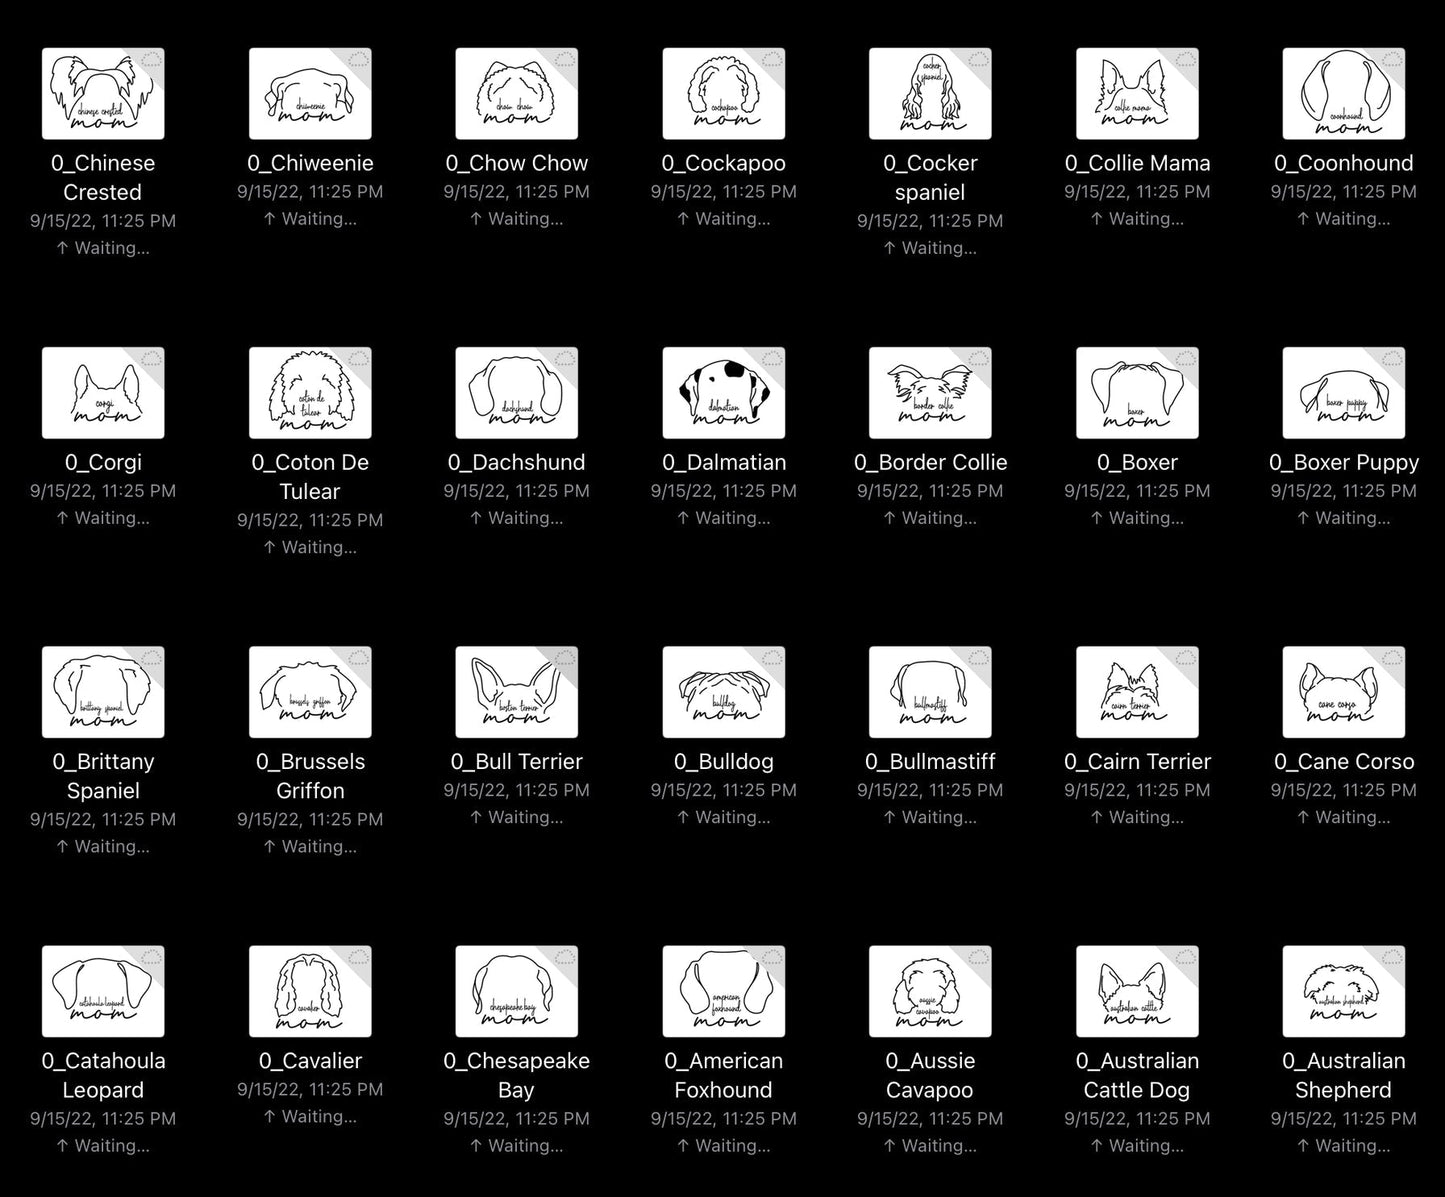The height and width of the screenshot is (1197, 1445).
Task: Open the 0_Coonhound design thumbnail
Action: point(1343,94)
